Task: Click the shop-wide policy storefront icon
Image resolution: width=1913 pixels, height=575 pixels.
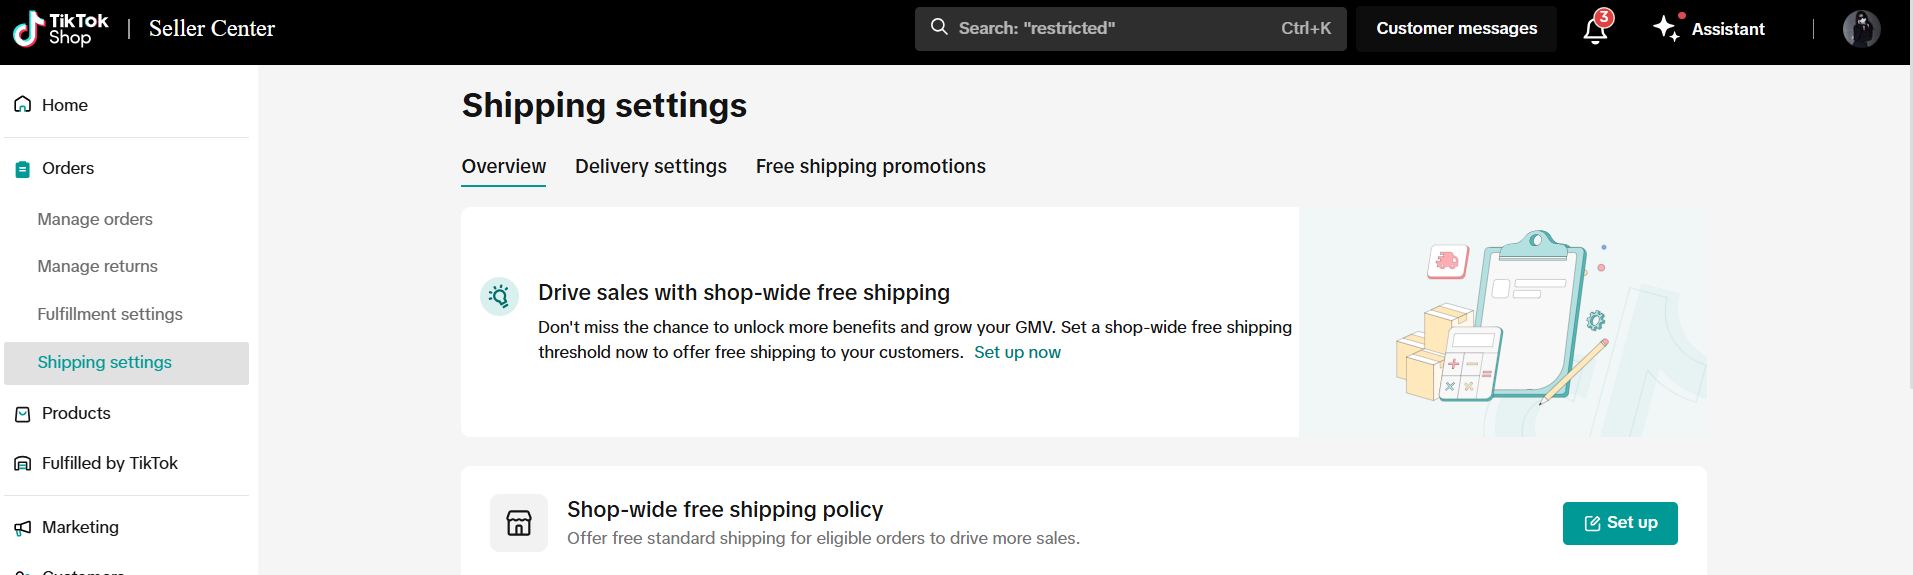Action: (x=519, y=523)
